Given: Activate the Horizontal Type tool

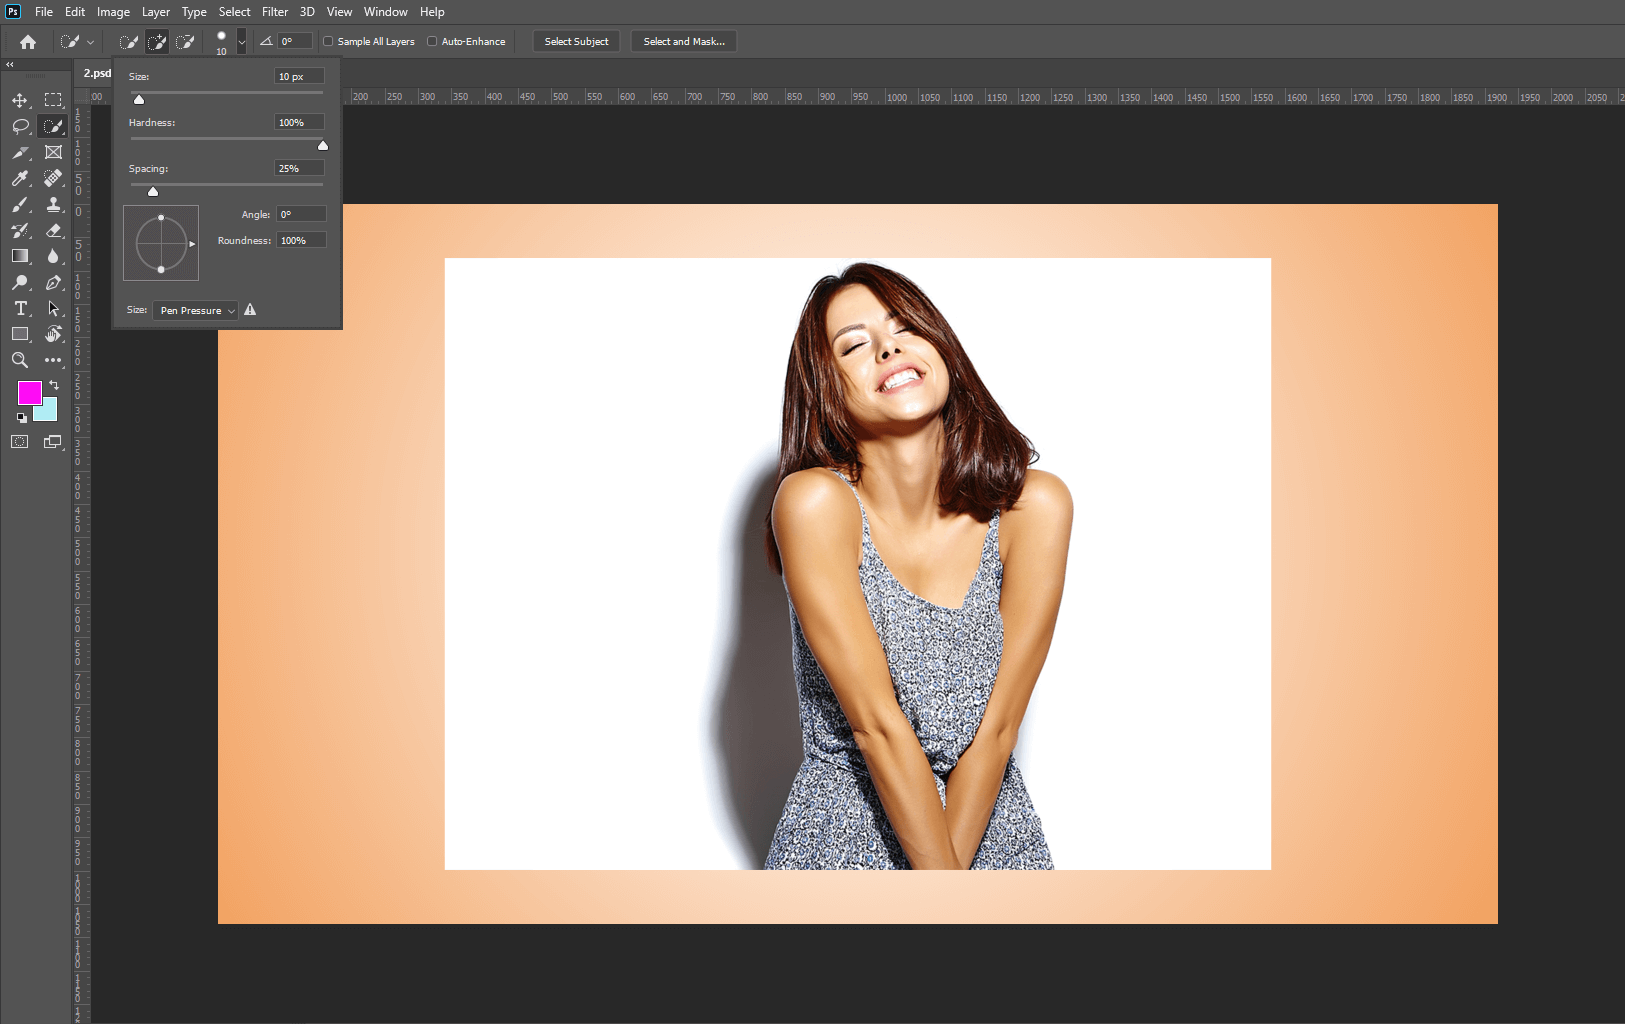Looking at the screenshot, I should click(x=20, y=308).
